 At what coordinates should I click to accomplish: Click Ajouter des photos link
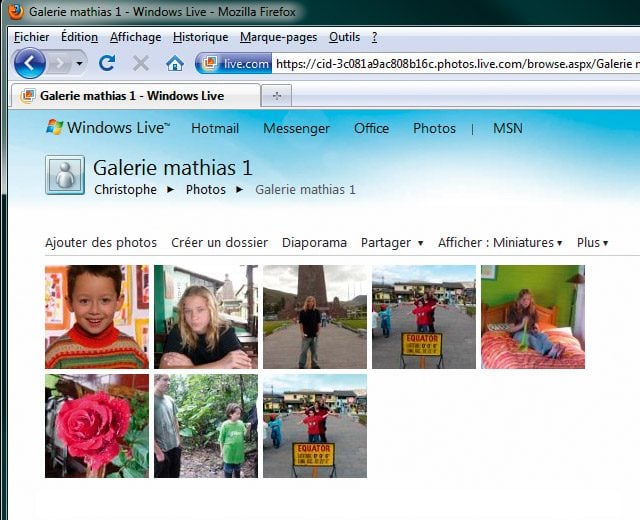tap(101, 243)
